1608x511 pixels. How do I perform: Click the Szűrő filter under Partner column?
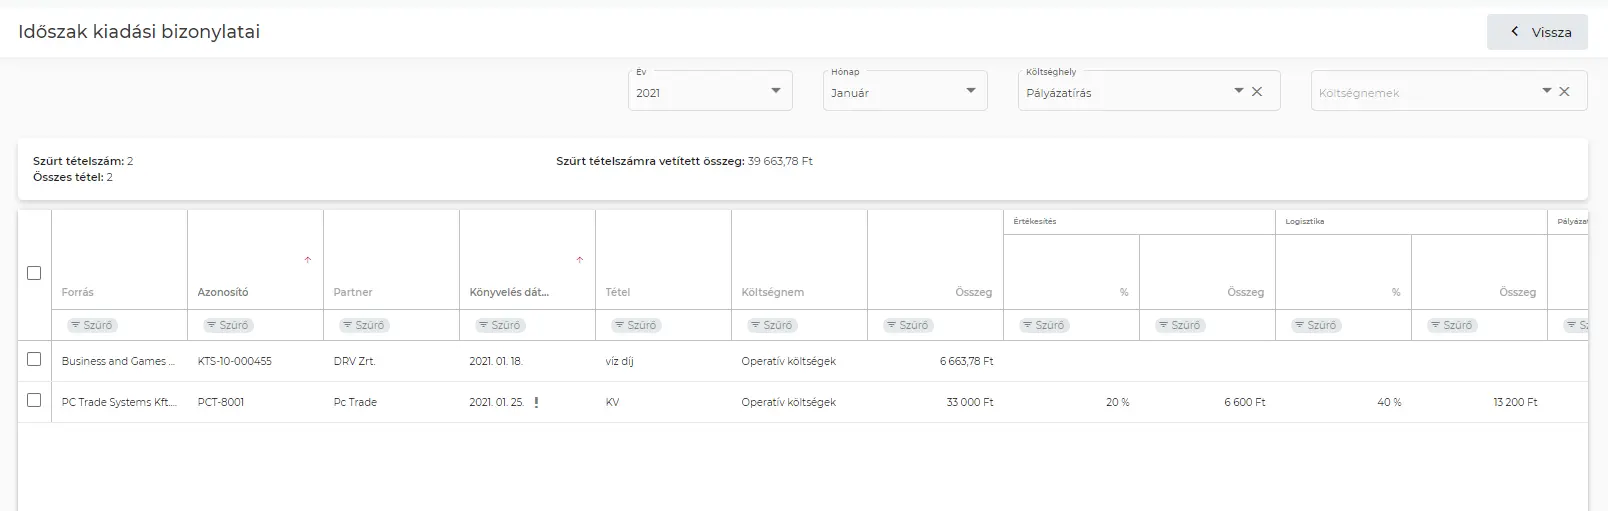[x=363, y=325]
